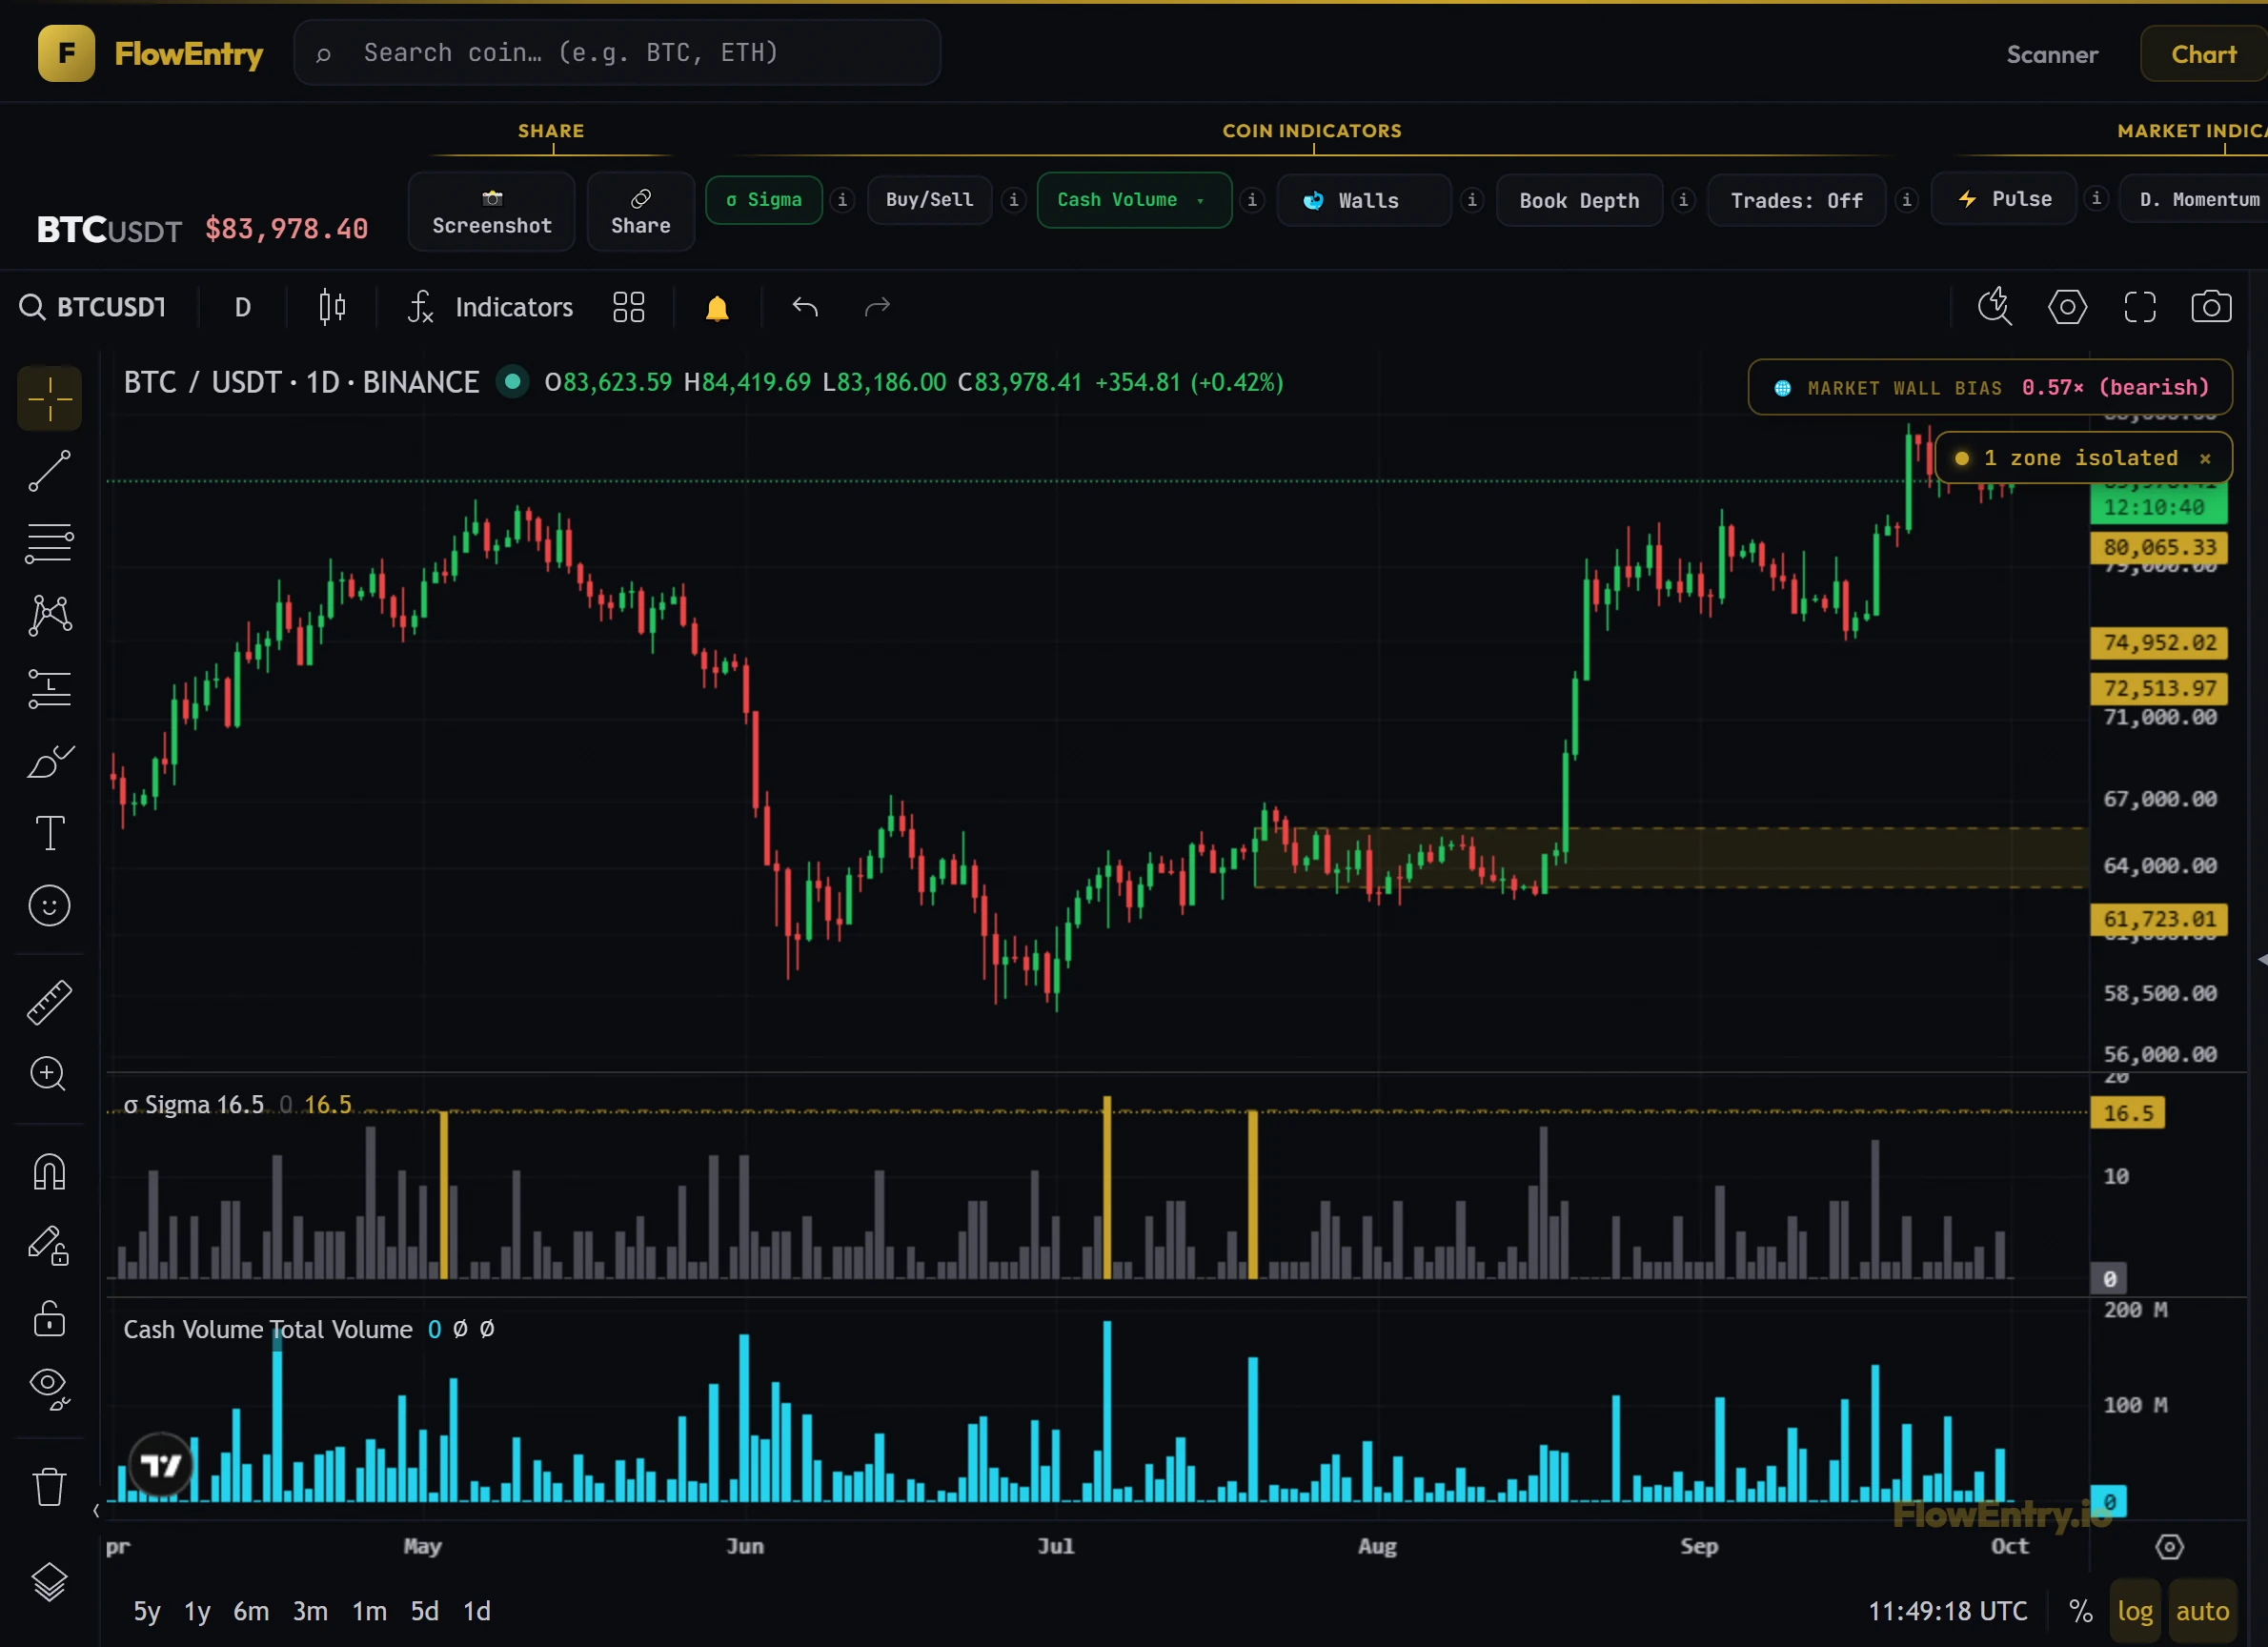Open the Indicators menu

pos(491,307)
